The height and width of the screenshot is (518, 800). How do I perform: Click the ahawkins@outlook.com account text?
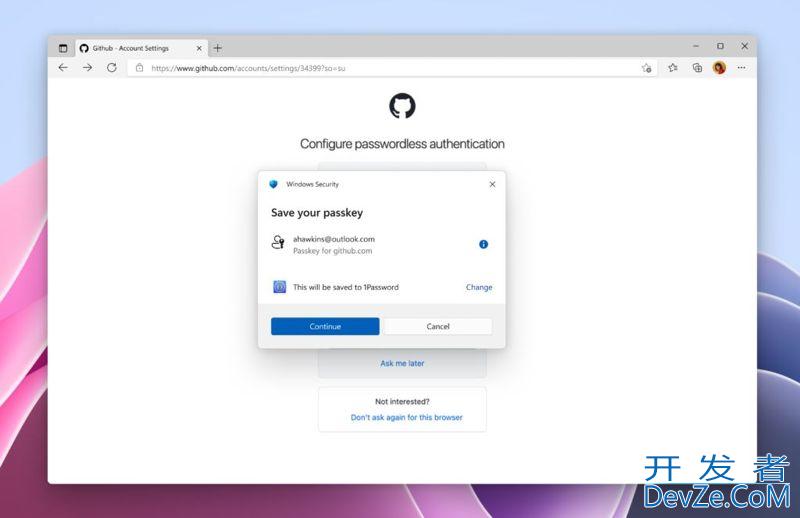click(x=334, y=239)
